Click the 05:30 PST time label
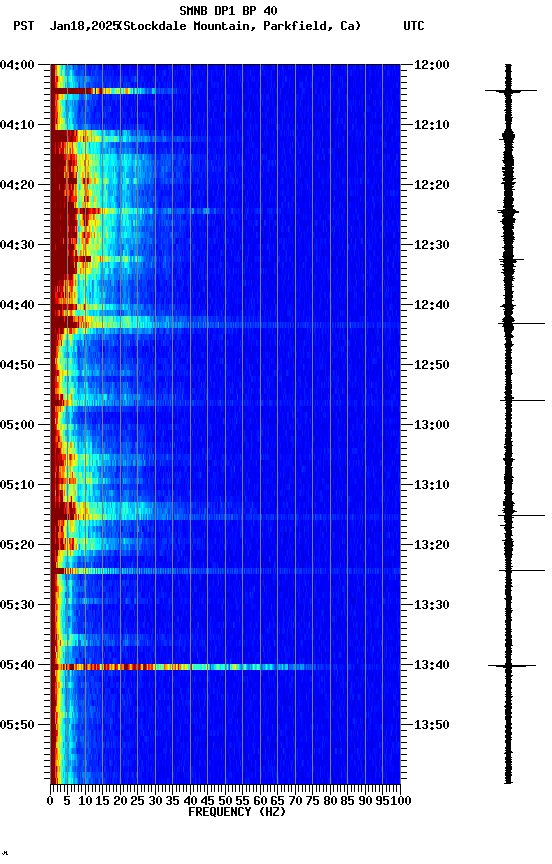Image resolution: width=552 pixels, height=864 pixels. 17,606
